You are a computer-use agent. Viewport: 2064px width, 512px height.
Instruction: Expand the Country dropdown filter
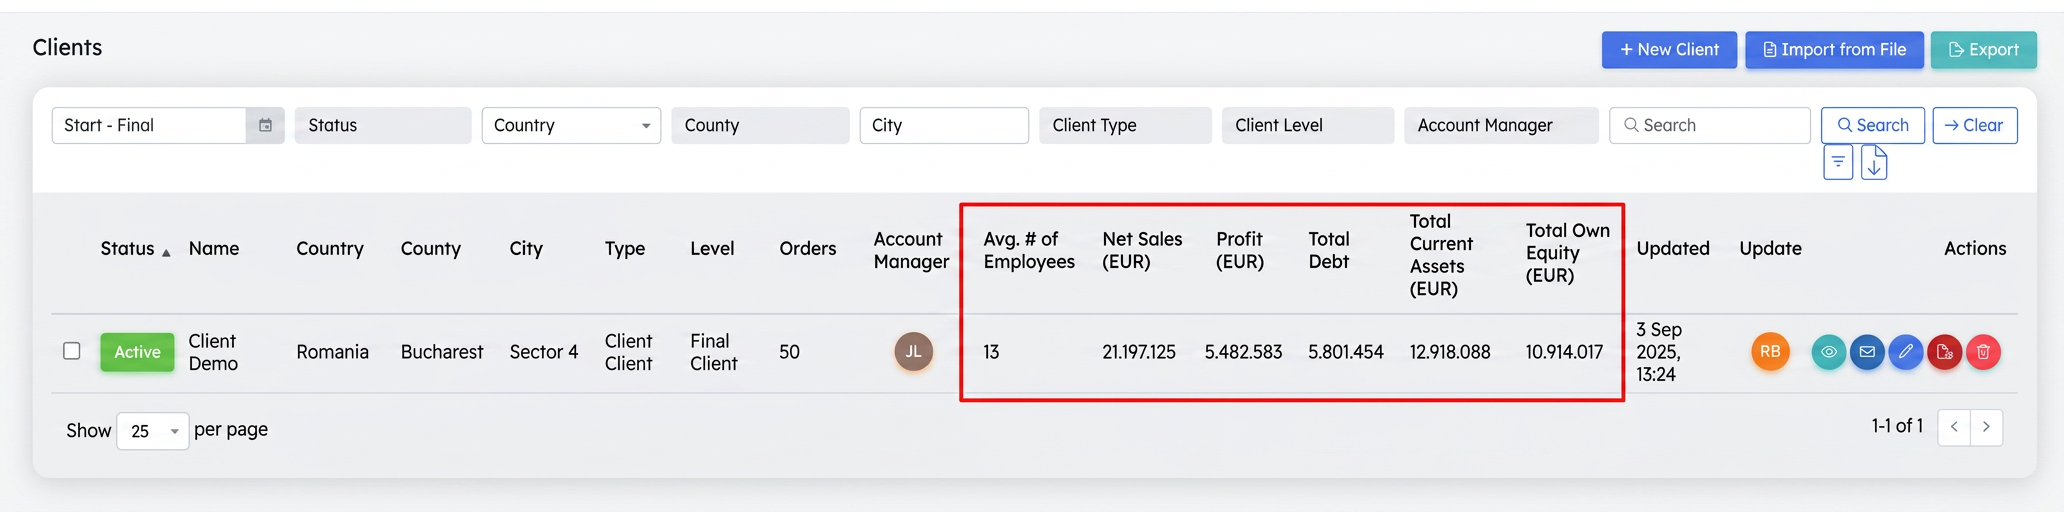coord(571,125)
